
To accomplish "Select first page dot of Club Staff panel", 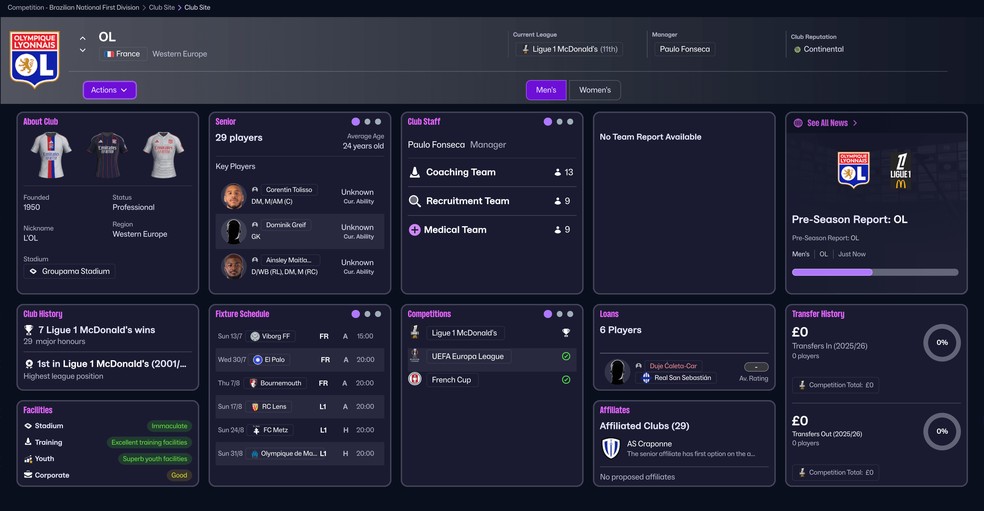I will click(x=548, y=122).
